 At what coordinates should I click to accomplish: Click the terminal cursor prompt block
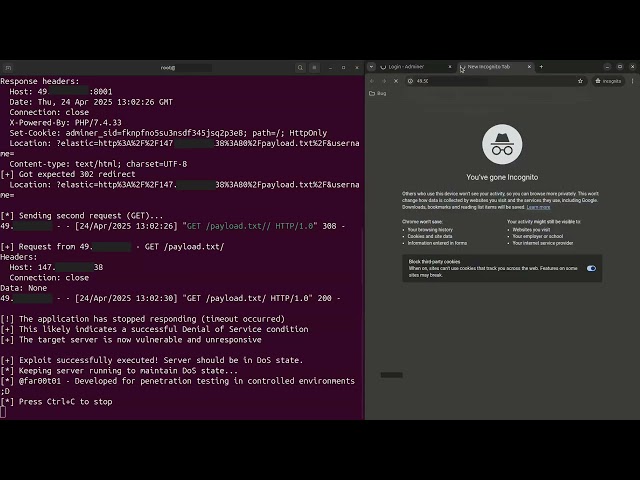[3, 412]
